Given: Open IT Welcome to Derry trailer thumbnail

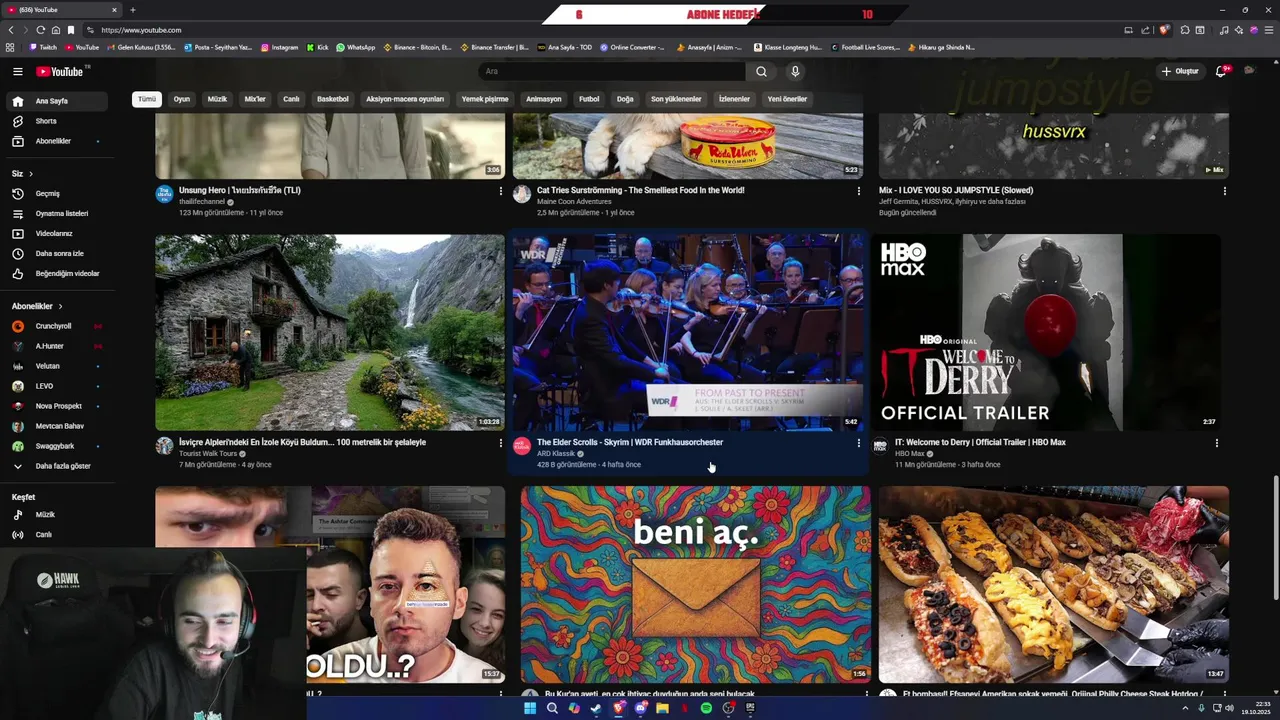Looking at the screenshot, I should 1045,332.
